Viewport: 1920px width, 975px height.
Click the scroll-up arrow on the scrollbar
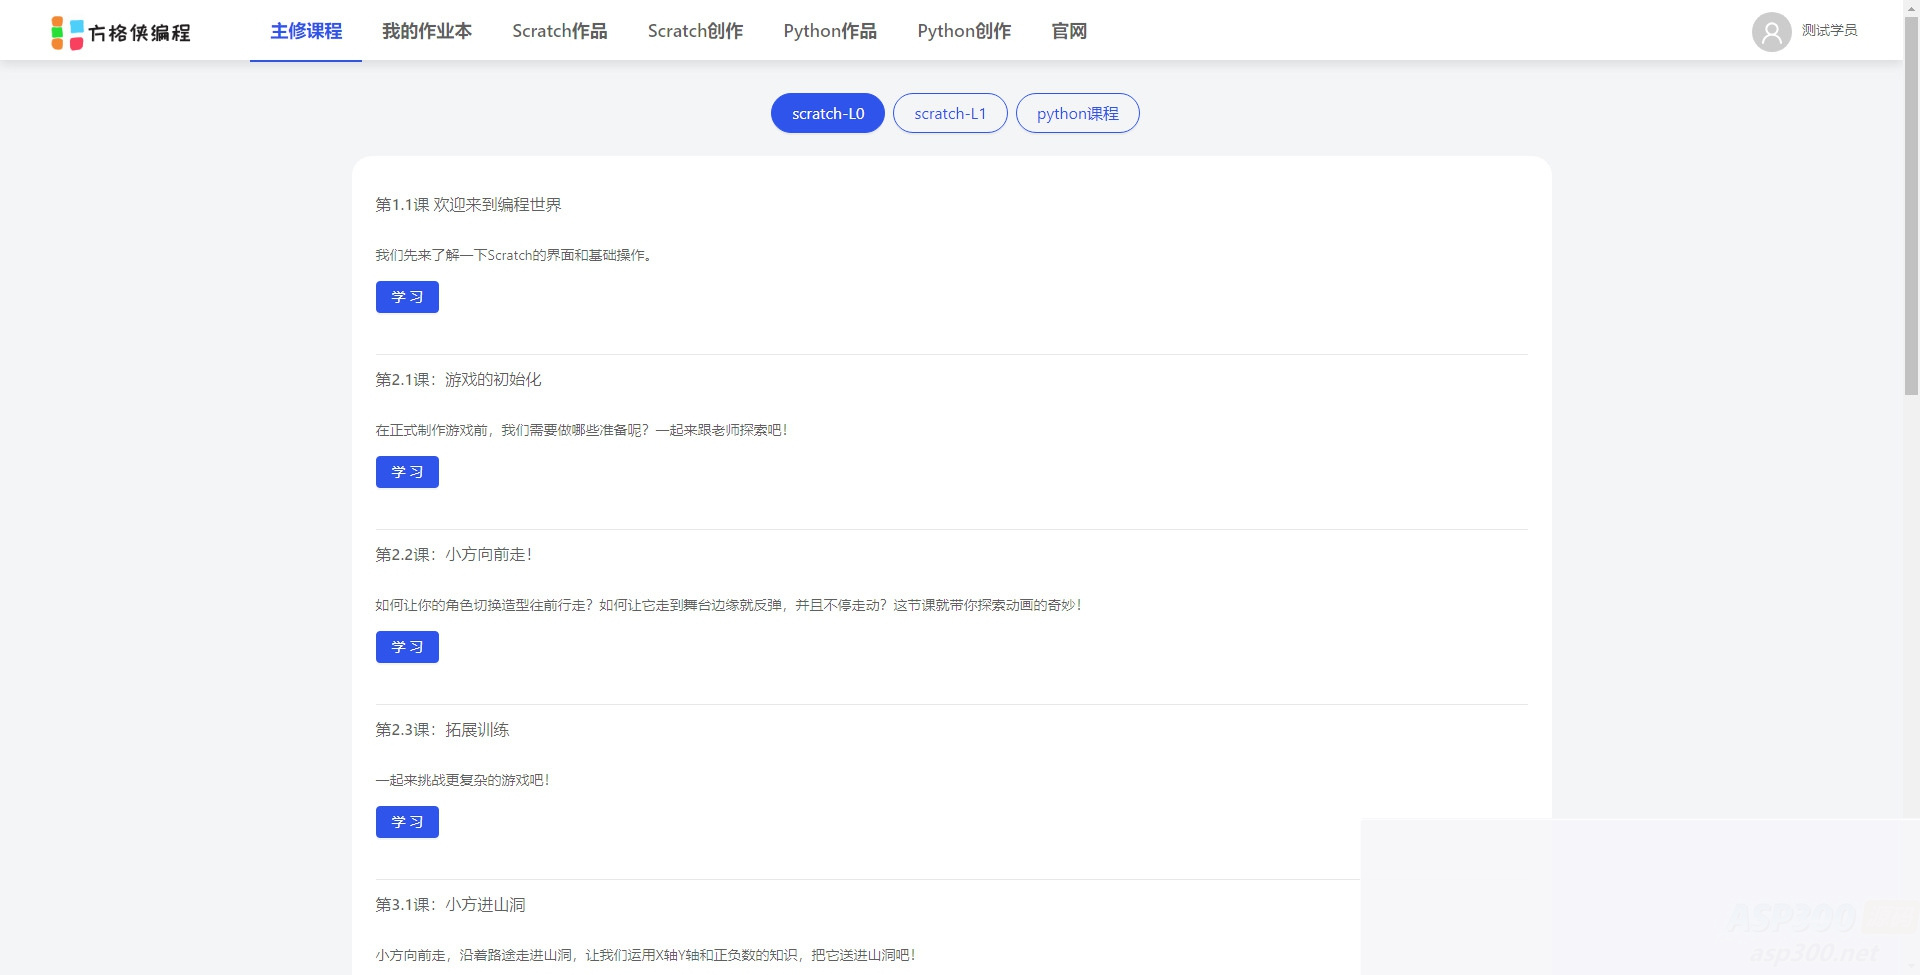[1912, 7]
